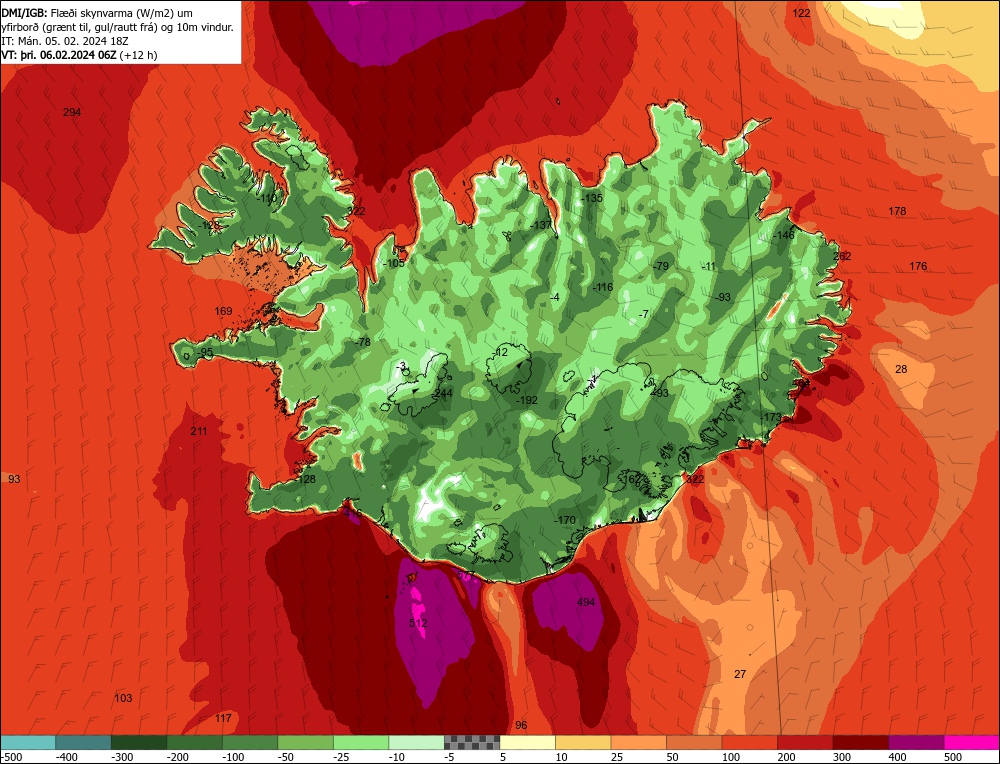Select the map value -79 in the northeast

point(661,266)
